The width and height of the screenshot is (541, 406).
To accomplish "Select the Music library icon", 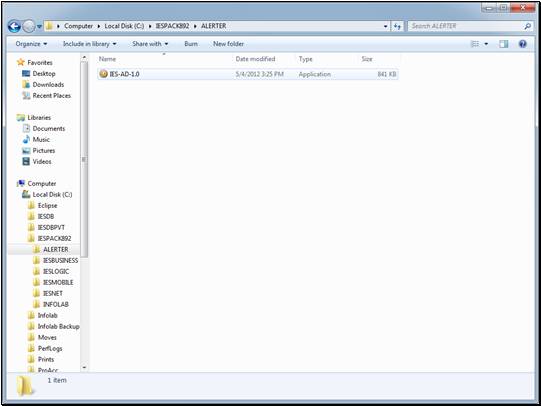I will click(x=26, y=139).
